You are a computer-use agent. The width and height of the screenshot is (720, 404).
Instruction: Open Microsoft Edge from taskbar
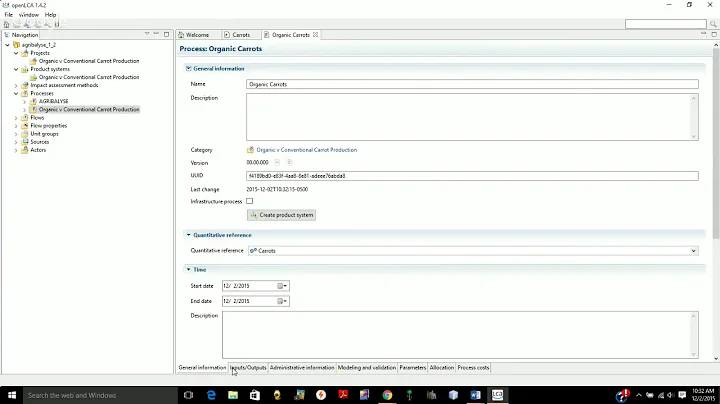coord(211,395)
